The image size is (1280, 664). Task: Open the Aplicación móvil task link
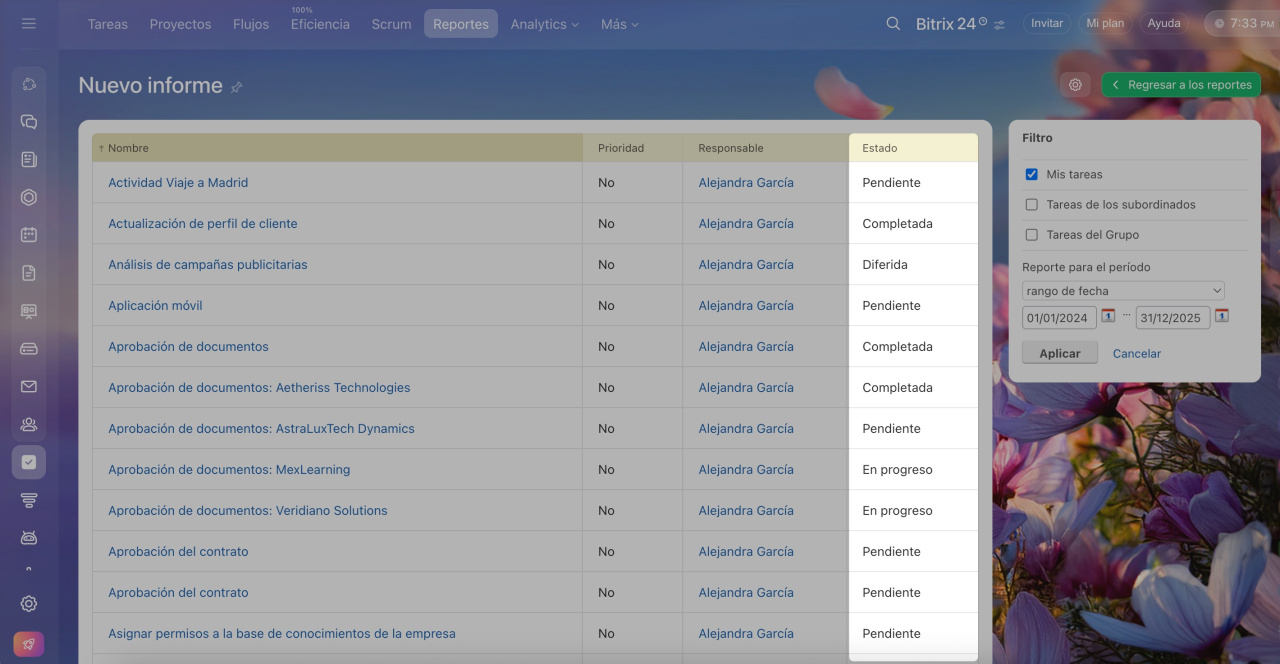(155, 306)
